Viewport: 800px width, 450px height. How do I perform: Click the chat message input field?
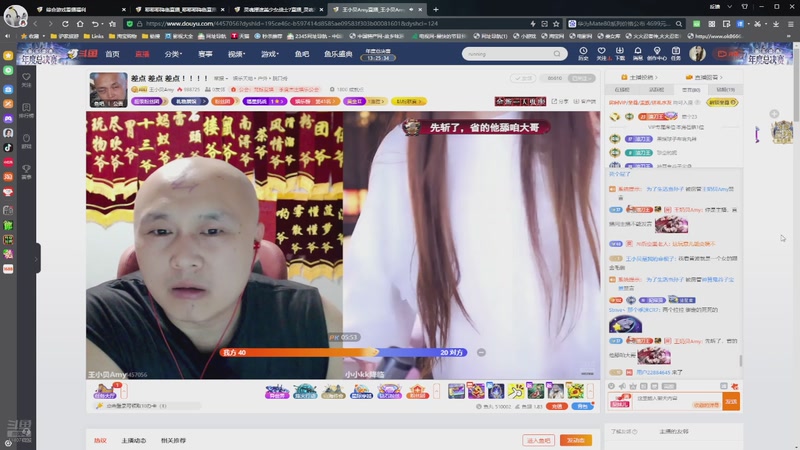(x=677, y=401)
